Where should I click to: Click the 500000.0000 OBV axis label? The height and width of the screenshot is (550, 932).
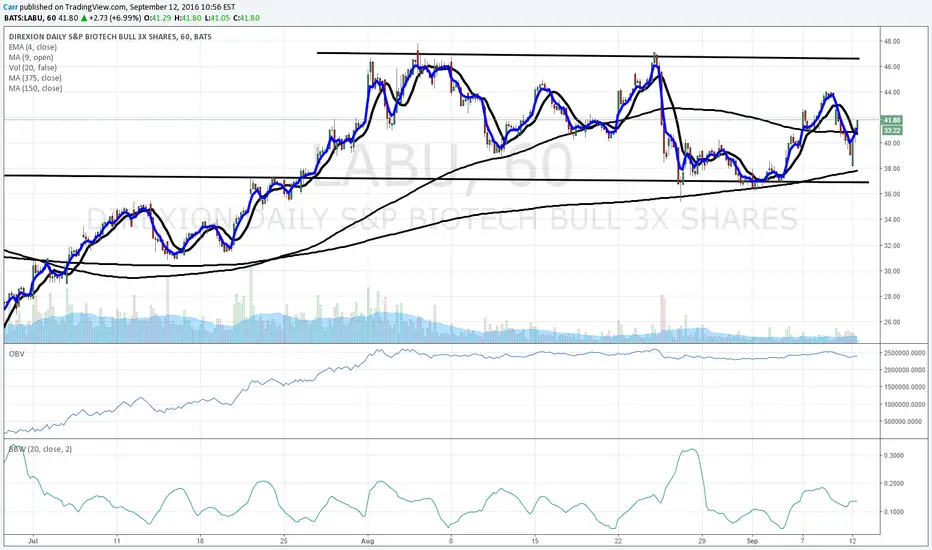click(x=903, y=422)
